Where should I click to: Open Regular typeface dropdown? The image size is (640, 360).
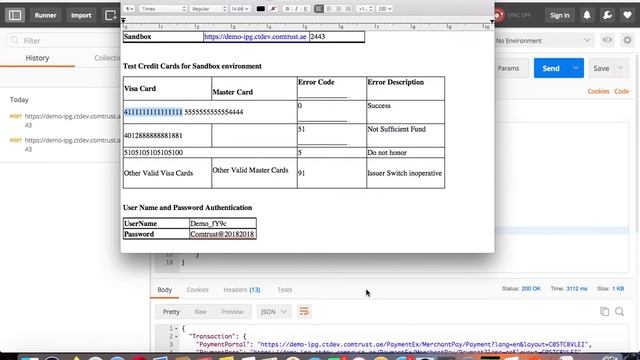click(209, 9)
